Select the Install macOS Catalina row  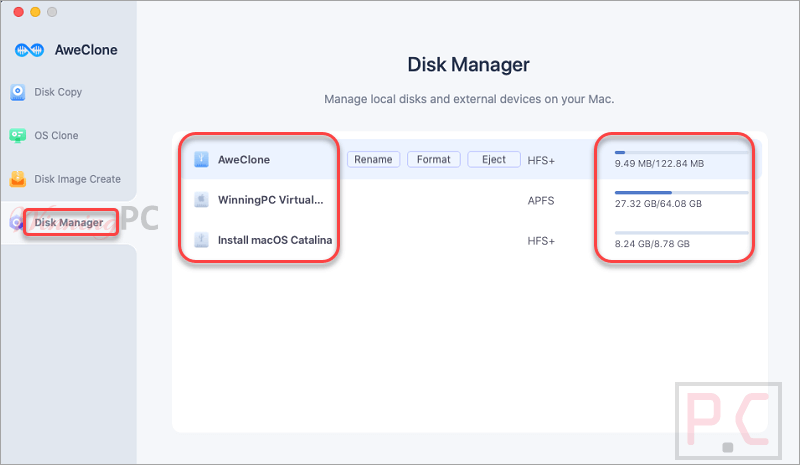[472, 240]
